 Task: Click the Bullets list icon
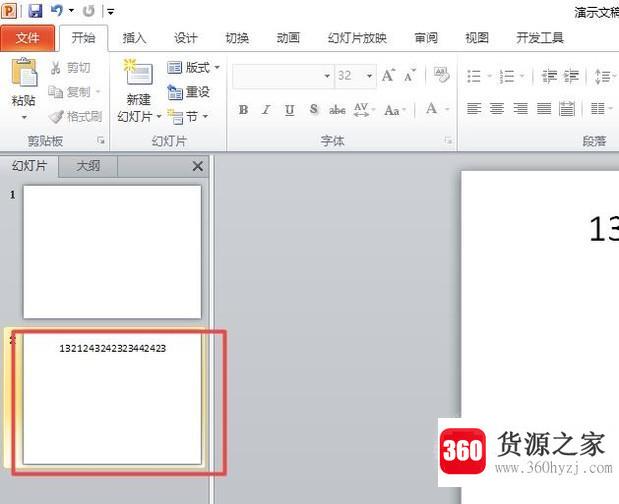pos(473,76)
